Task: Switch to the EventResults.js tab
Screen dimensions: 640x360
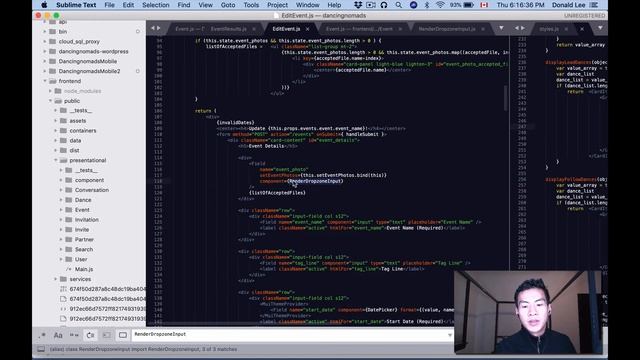Action: [x=229, y=29]
